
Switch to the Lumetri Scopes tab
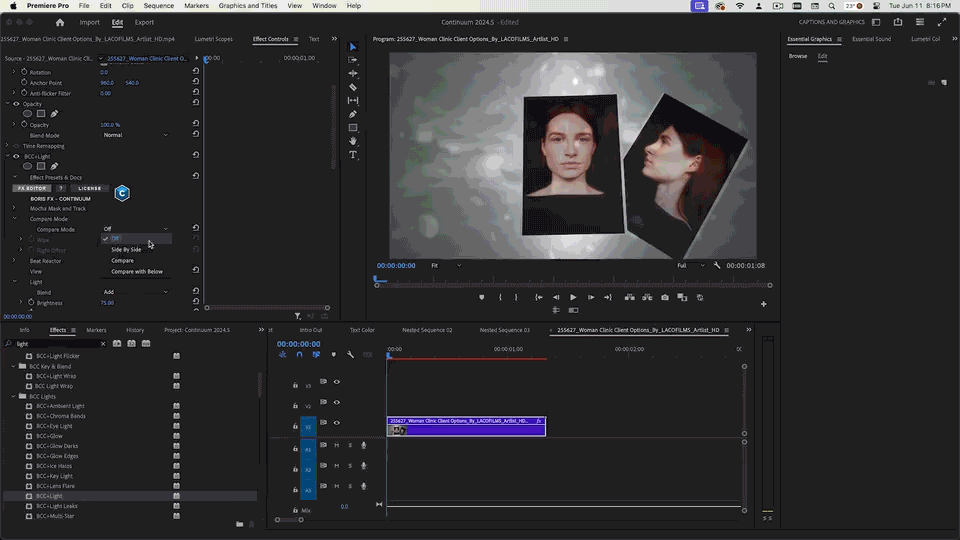pyautogui.click(x=214, y=39)
